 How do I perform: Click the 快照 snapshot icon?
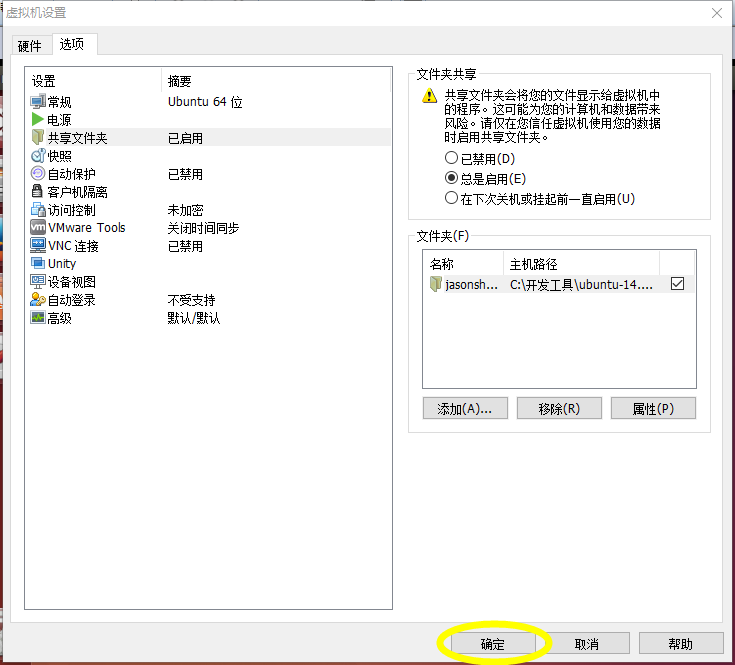coord(38,156)
